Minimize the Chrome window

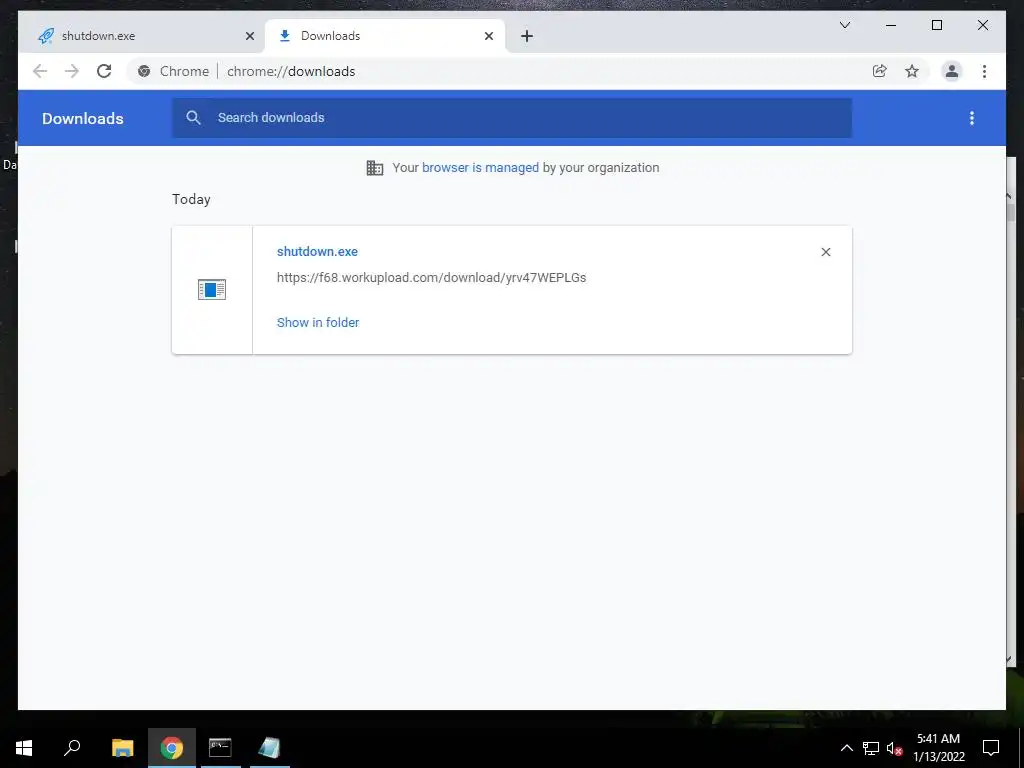(891, 25)
